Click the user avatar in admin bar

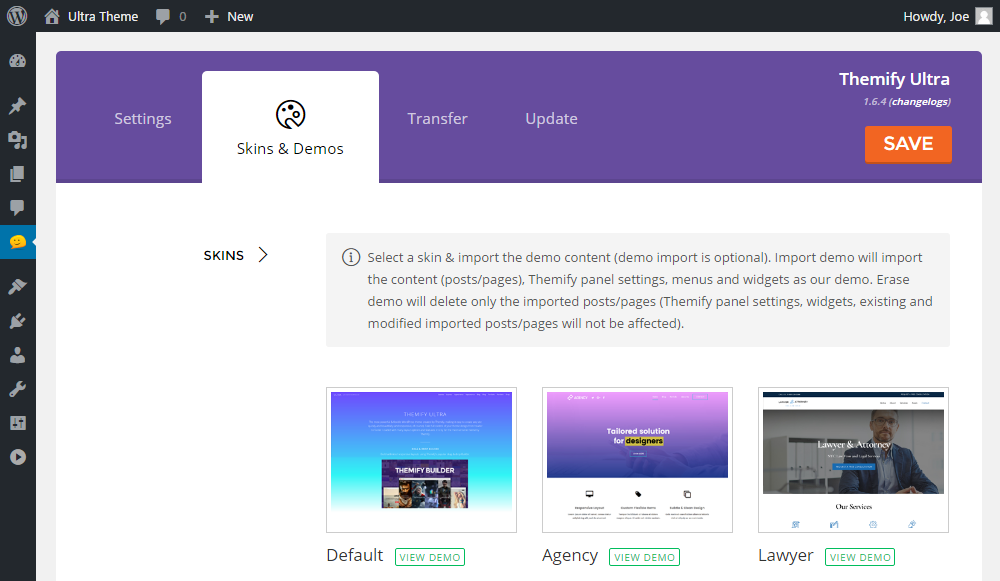984,17
